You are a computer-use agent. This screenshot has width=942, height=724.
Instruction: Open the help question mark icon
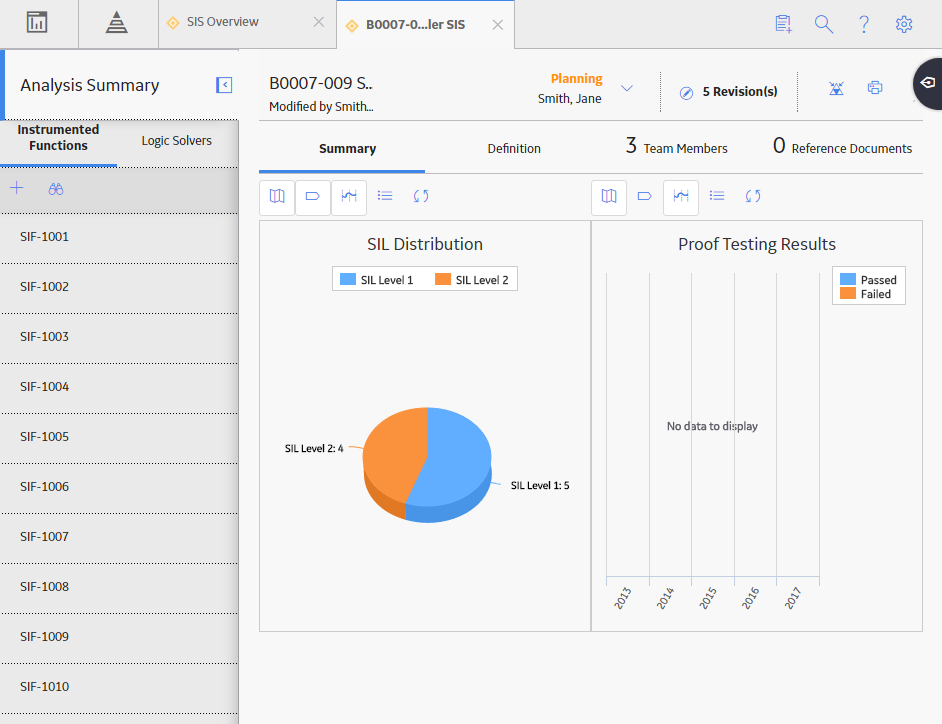tap(864, 24)
